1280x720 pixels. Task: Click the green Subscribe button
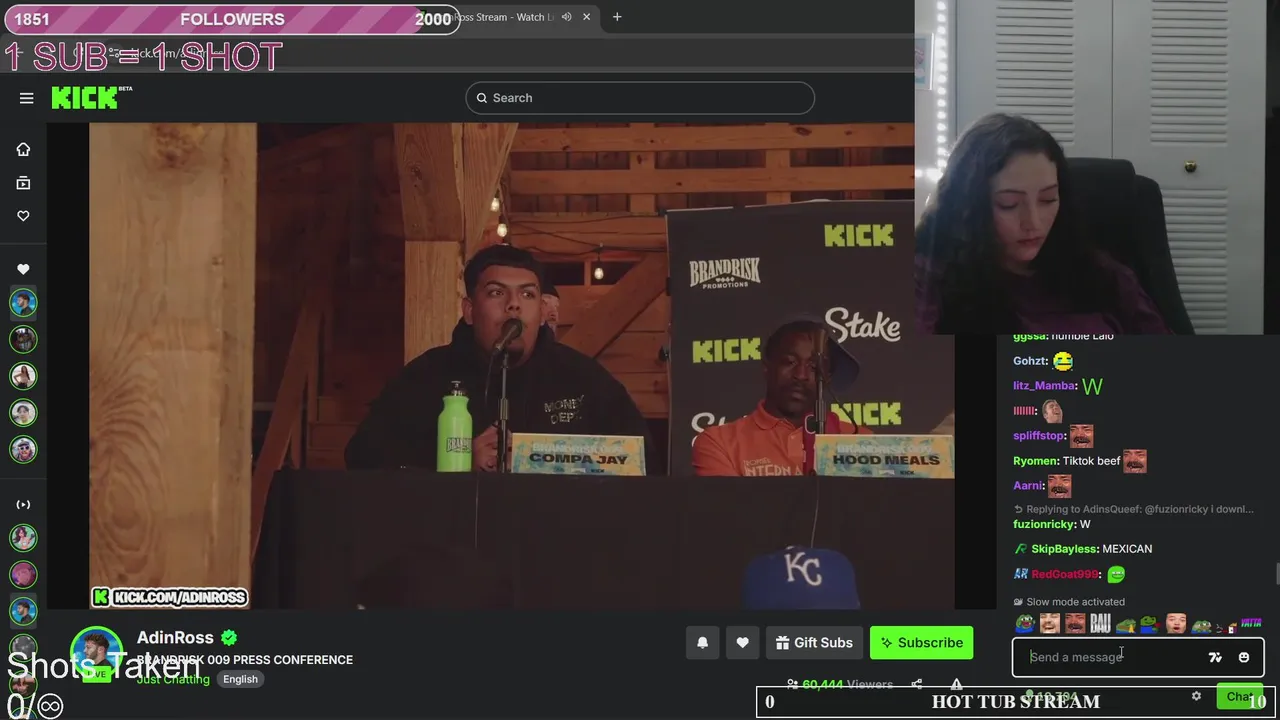pyautogui.click(x=922, y=643)
